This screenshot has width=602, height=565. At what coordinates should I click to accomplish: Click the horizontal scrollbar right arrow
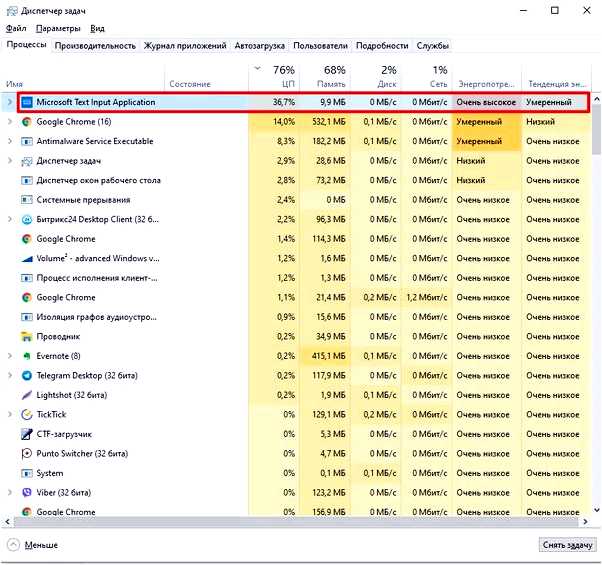[585, 522]
